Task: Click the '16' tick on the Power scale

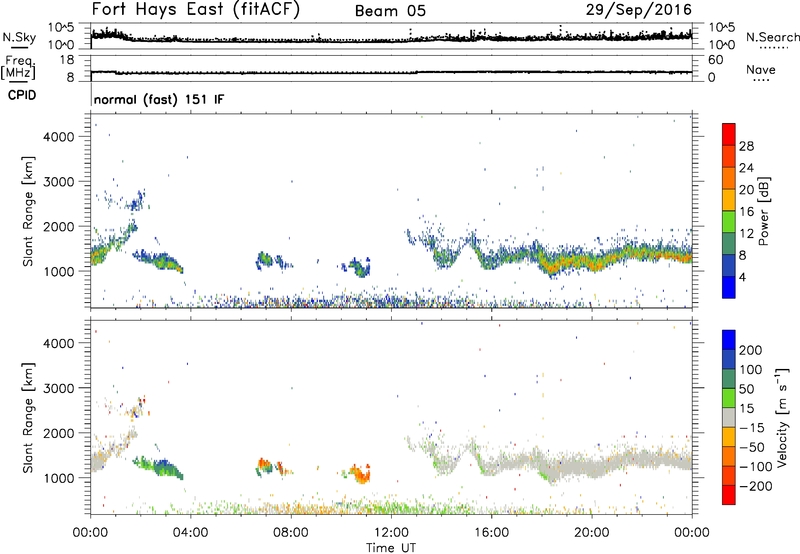Action: point(746,212)
